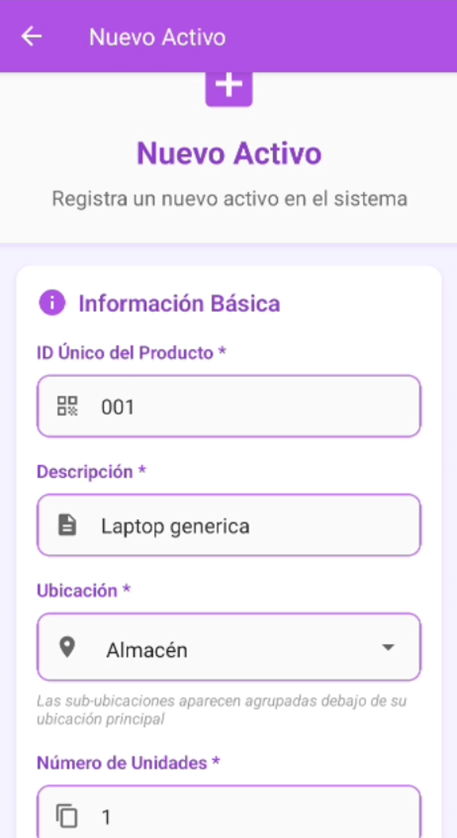The width and height of the screenshot is (457, 838).
Task: Tap the sub-ubicaciones helper text
Action: tap(221, 710)
